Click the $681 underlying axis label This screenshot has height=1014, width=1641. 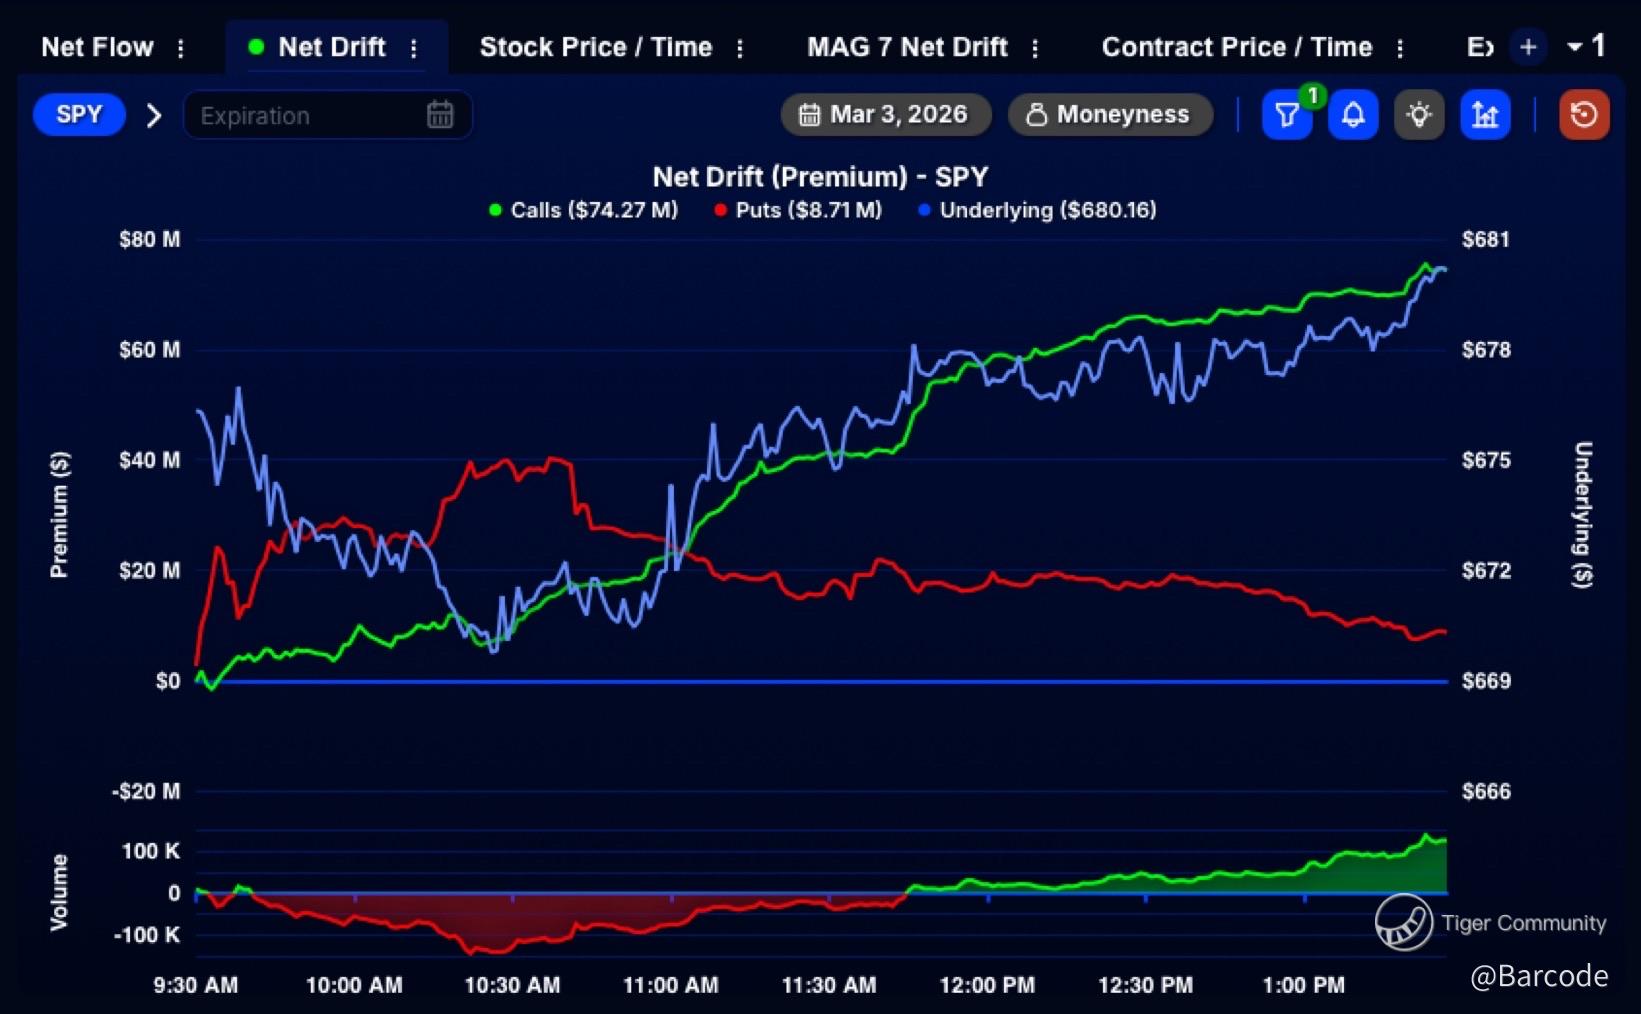click(x=1486, y=240)
